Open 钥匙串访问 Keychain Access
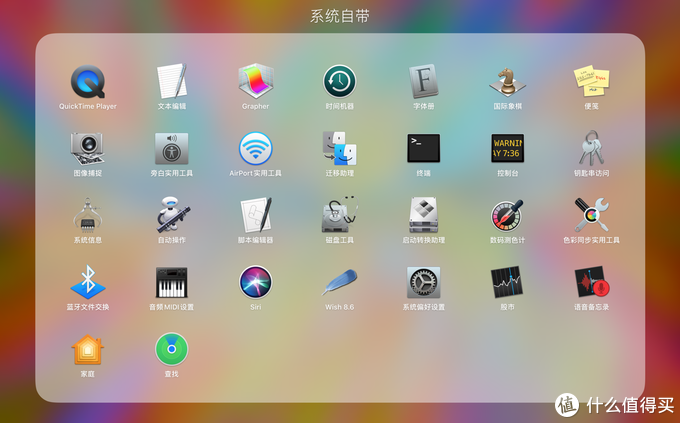 (x=592, y=148)
